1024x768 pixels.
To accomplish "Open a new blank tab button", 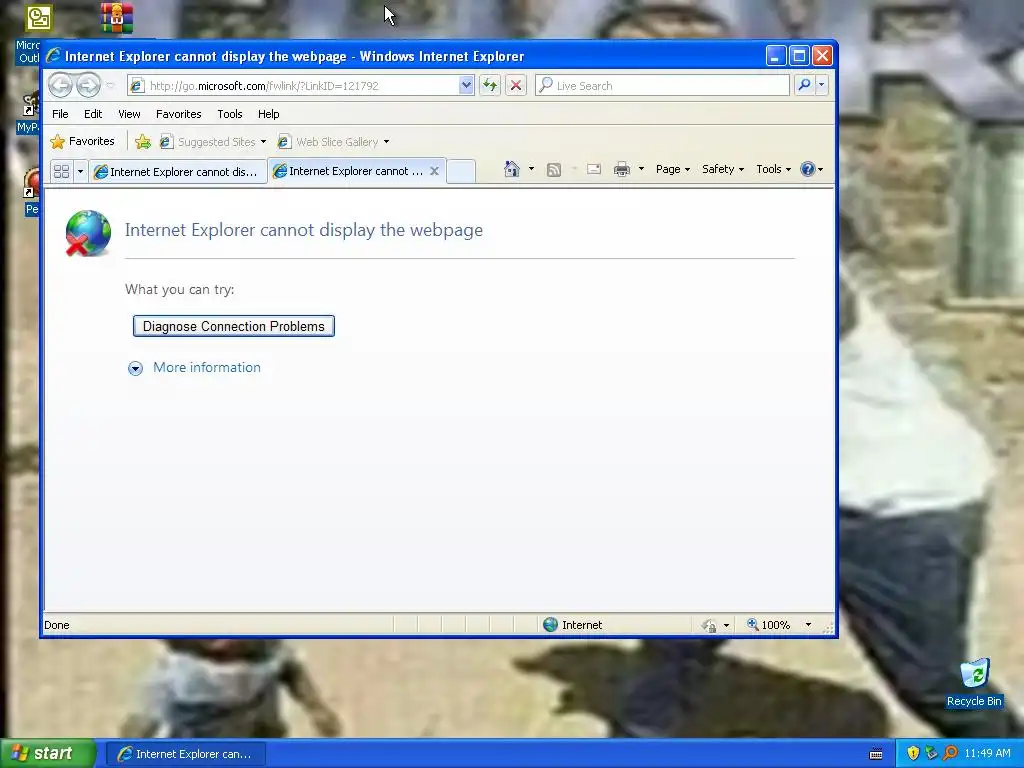I will 461,172.
